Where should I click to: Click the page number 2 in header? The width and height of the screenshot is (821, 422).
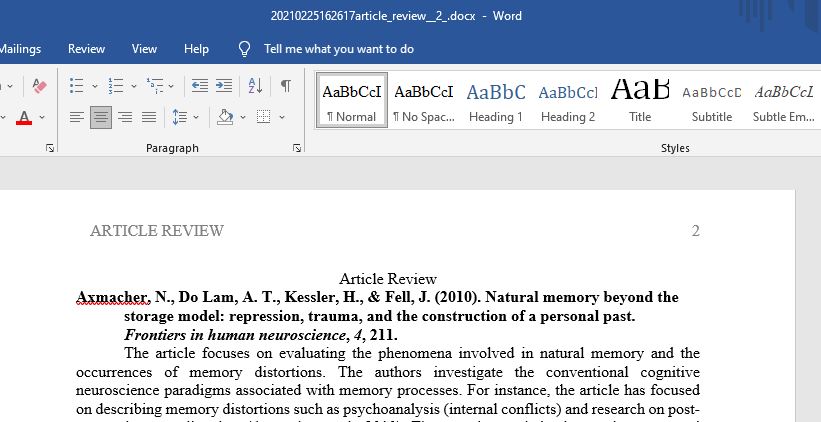[x=695, y=231]
